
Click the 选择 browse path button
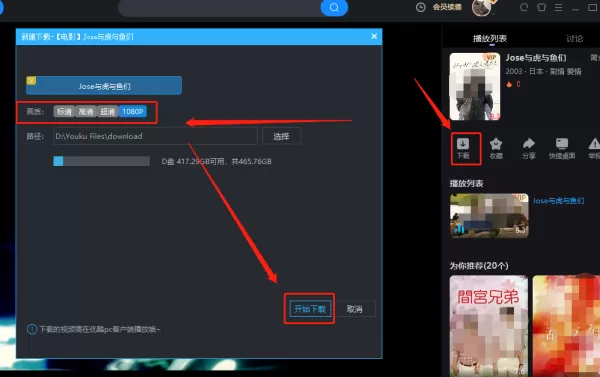(x=281, y=136)
